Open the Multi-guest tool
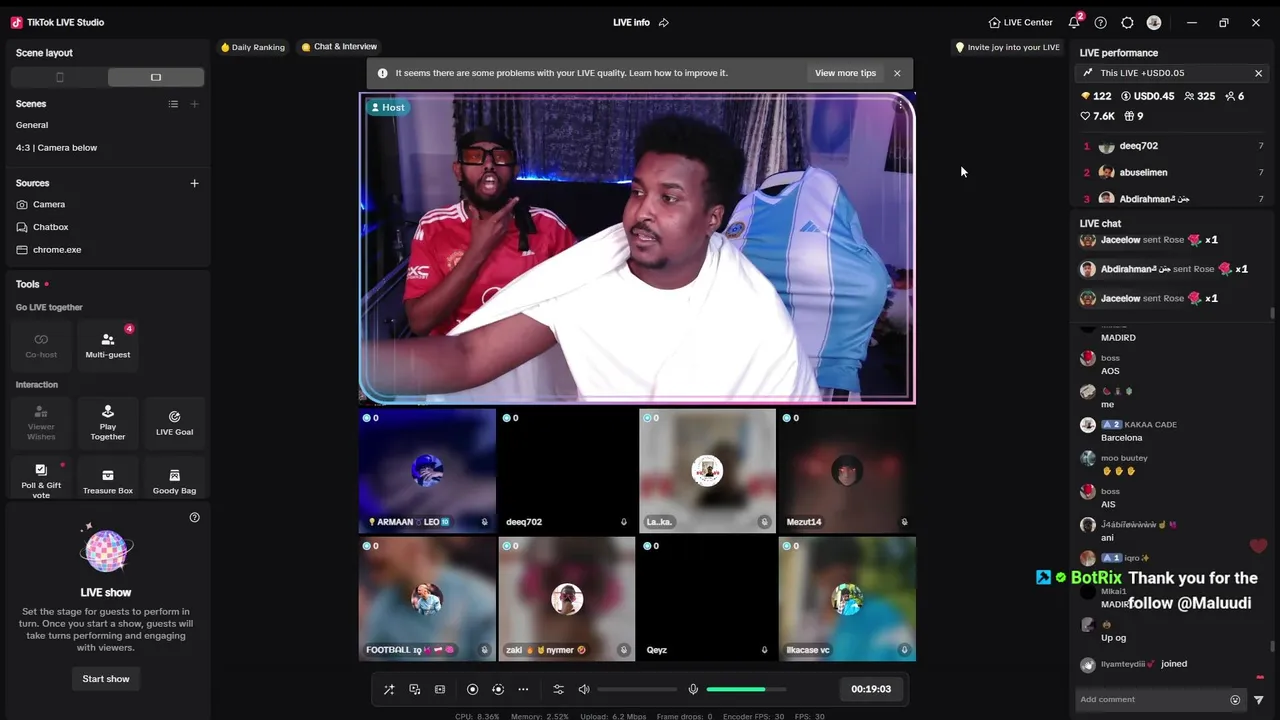Viewport: 1280px width, 720px height. (108, 345)
